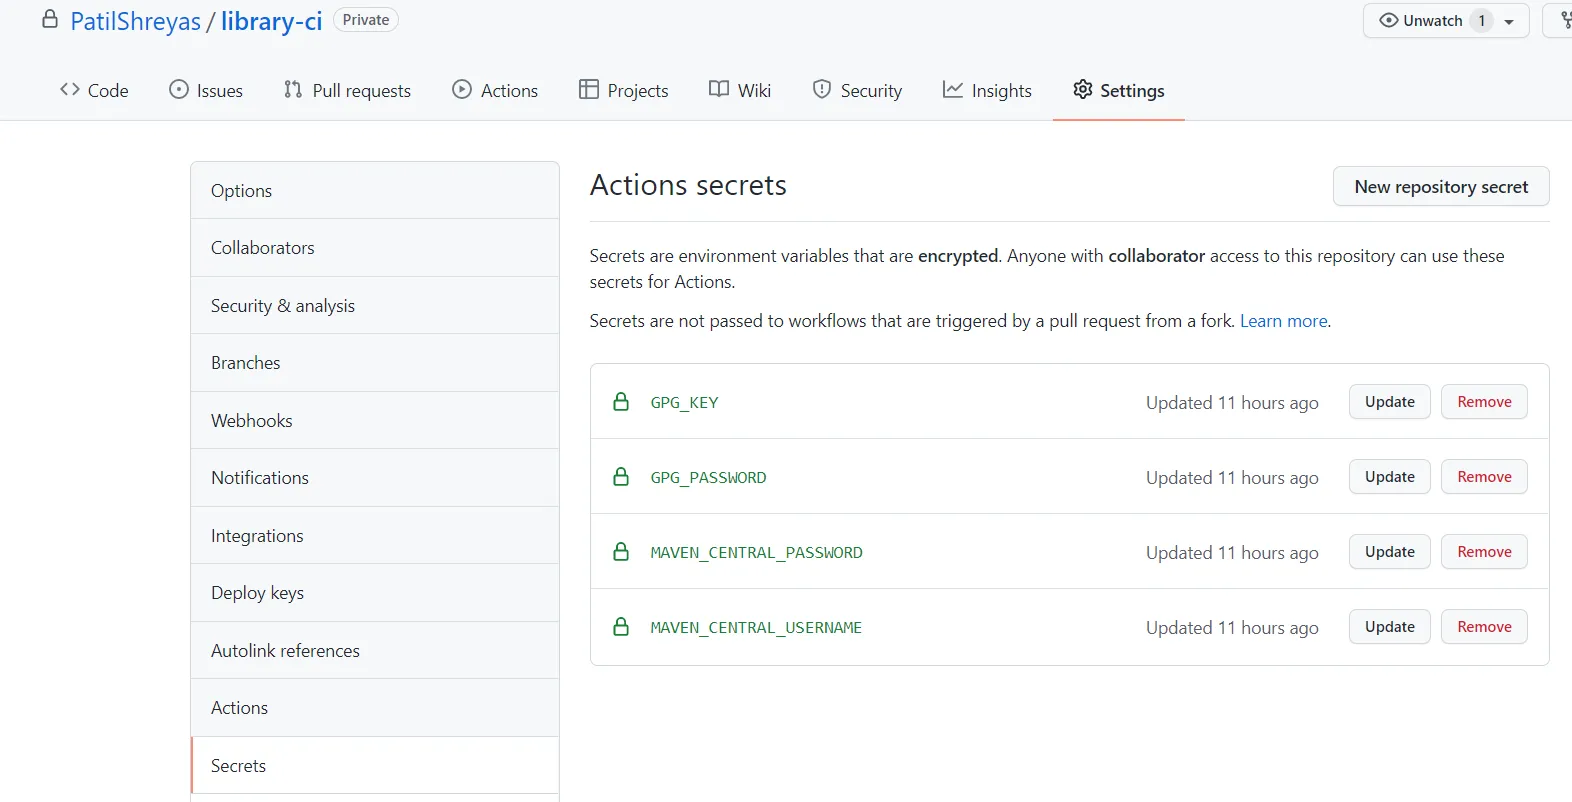Click MAVEN_CENTRAL_USERNAME's 'Updated 11 hours ago' text
This screenshot has width=1572, height=802.
coord(1232,627)
